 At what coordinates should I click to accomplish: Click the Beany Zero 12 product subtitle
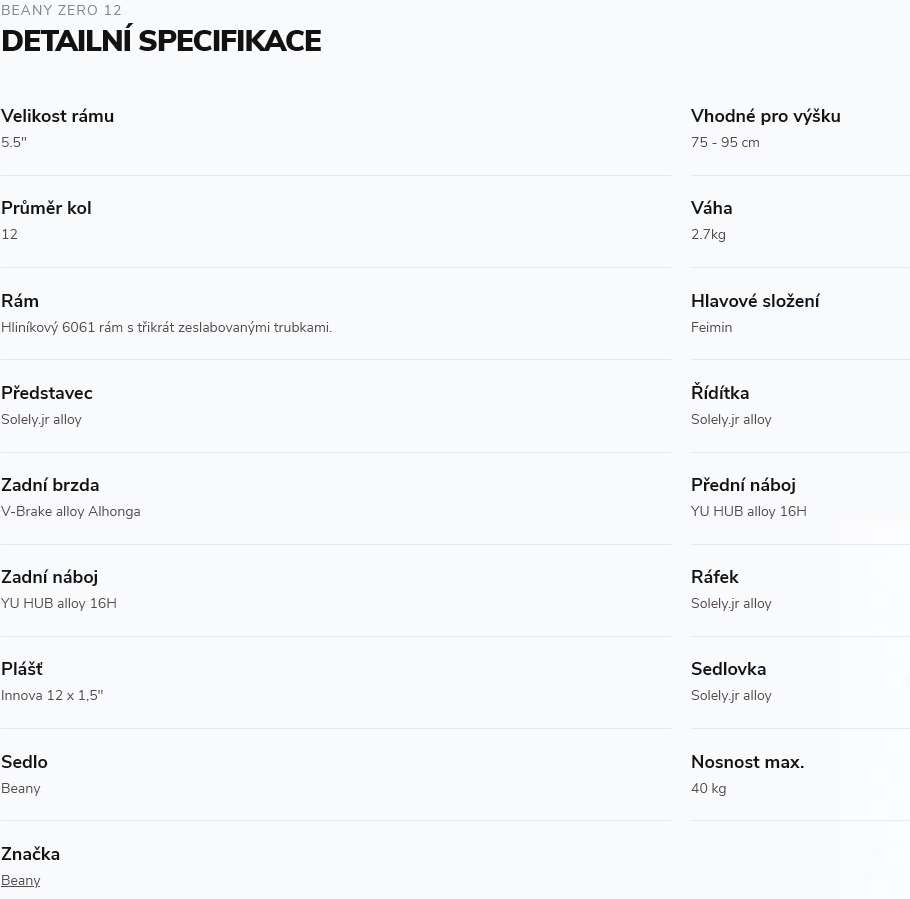click(x=62, y=10)
